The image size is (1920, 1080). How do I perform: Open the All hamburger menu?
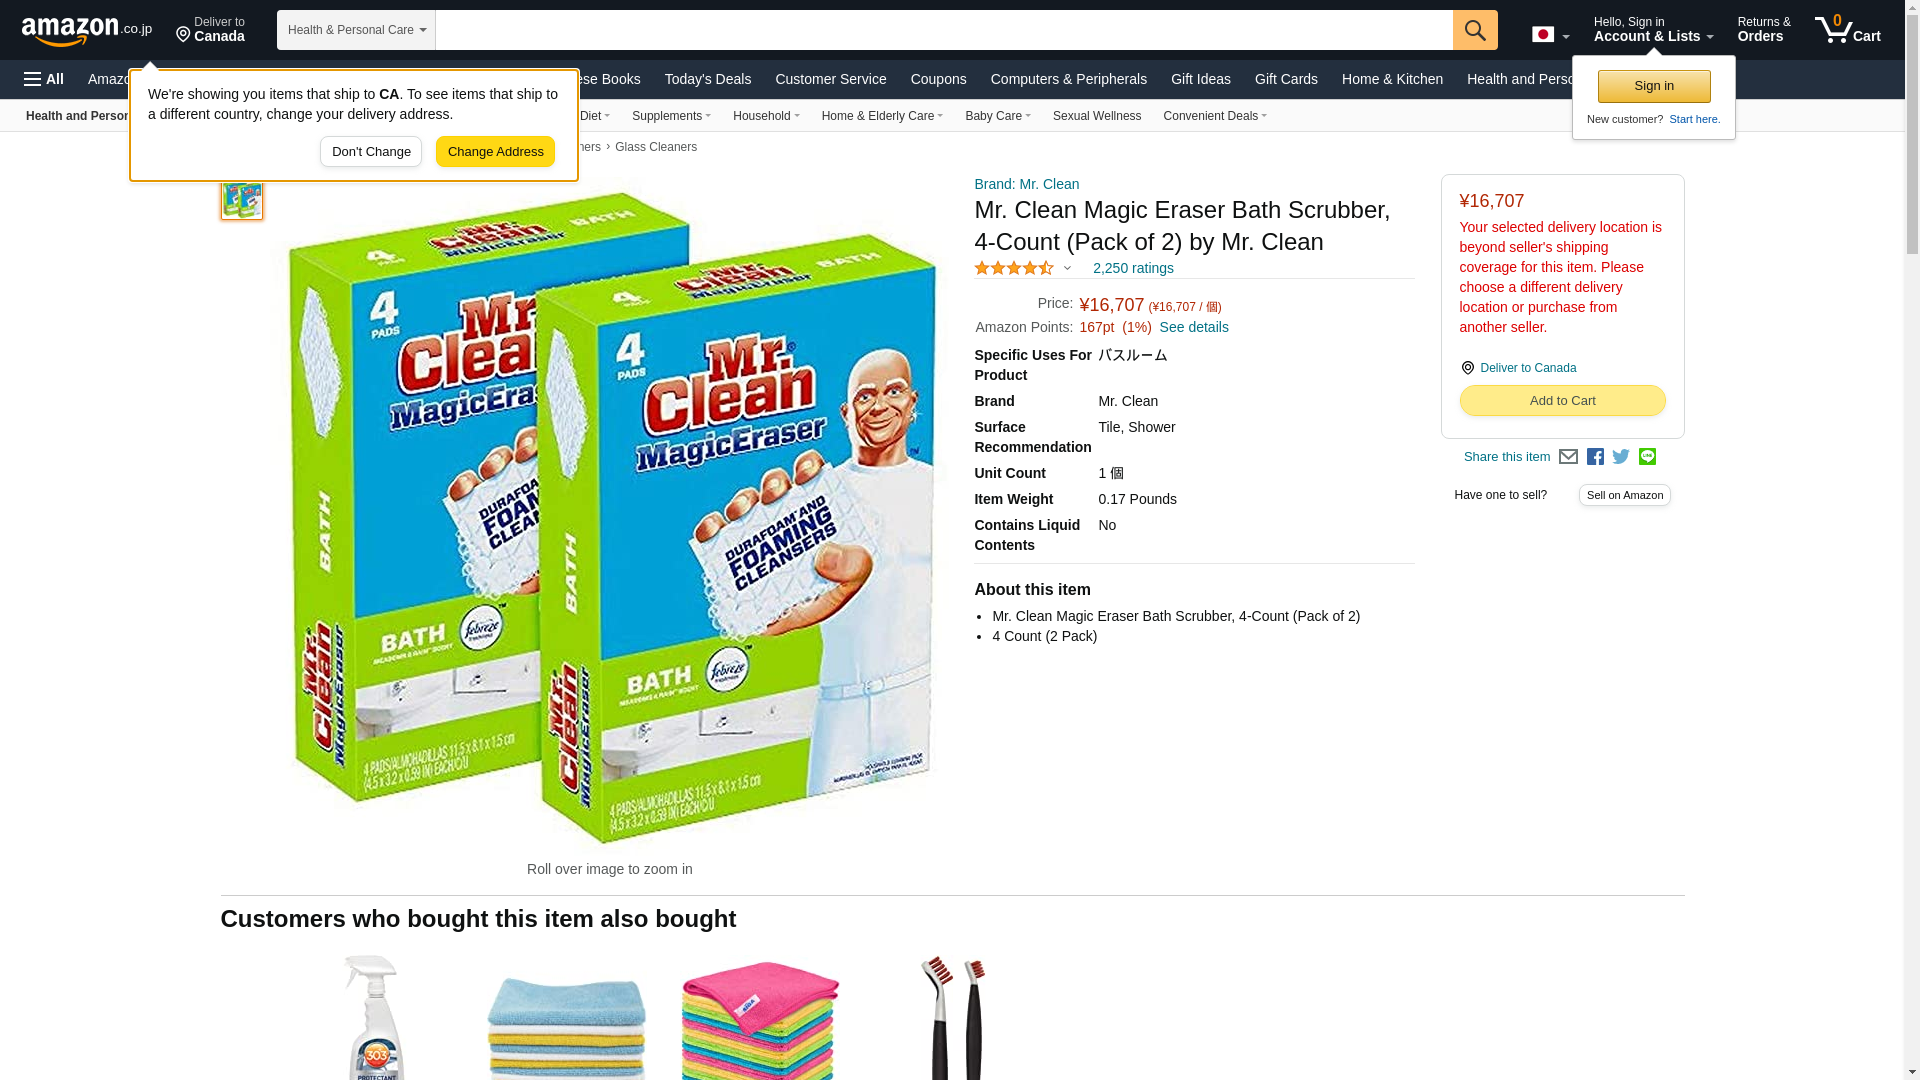[x=44, y=79]
